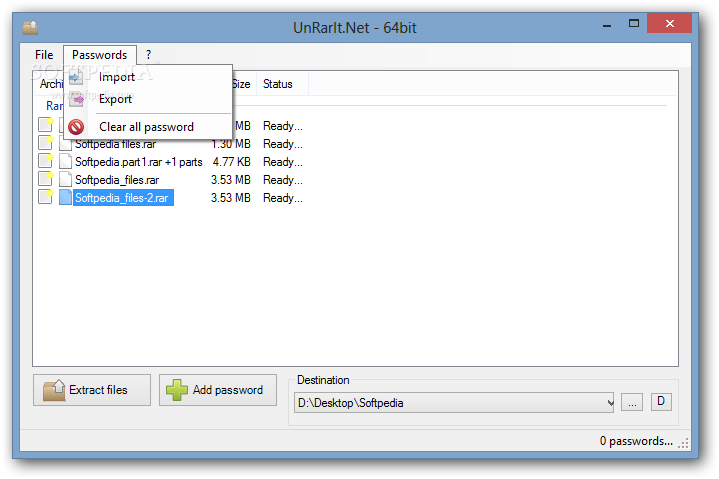Click the red Clear all password icon
Screen dimensions: 719x479
(x=76, y=127)
